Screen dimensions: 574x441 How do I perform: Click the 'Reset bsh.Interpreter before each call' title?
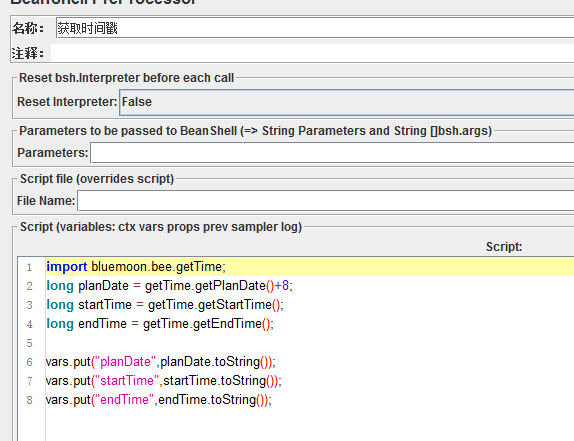coord(126,78)
